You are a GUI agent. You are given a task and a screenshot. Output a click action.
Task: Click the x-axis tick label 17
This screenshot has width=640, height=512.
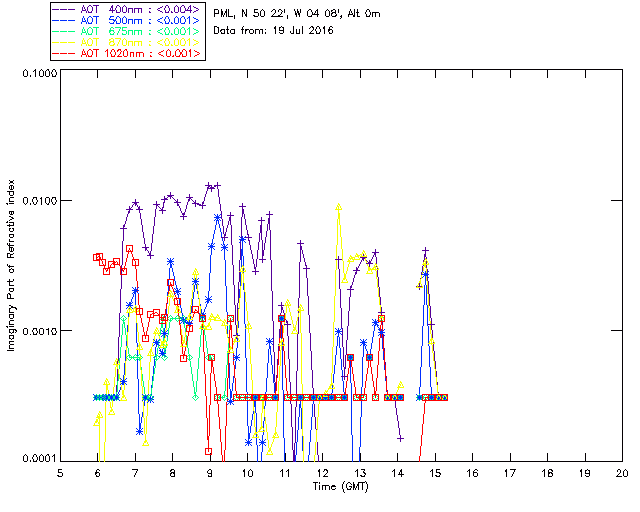(x=510, y=473)
